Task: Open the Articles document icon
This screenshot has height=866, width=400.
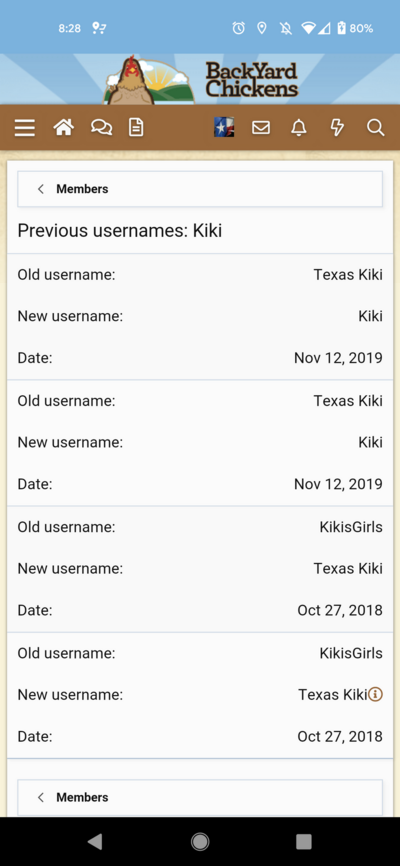Action: click(x=136, y=128)
